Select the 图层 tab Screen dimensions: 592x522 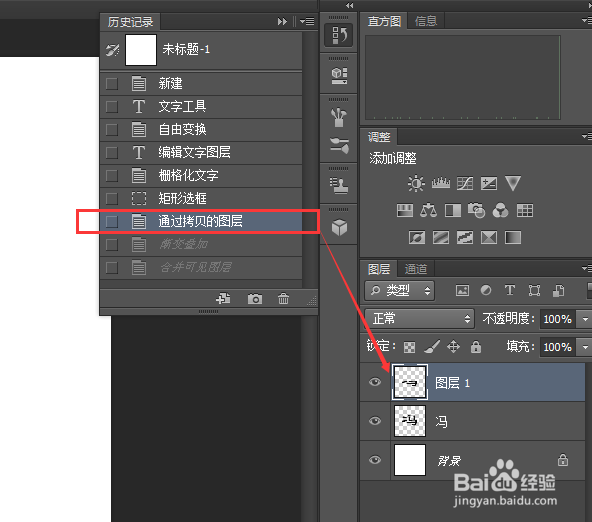[379, 269]
